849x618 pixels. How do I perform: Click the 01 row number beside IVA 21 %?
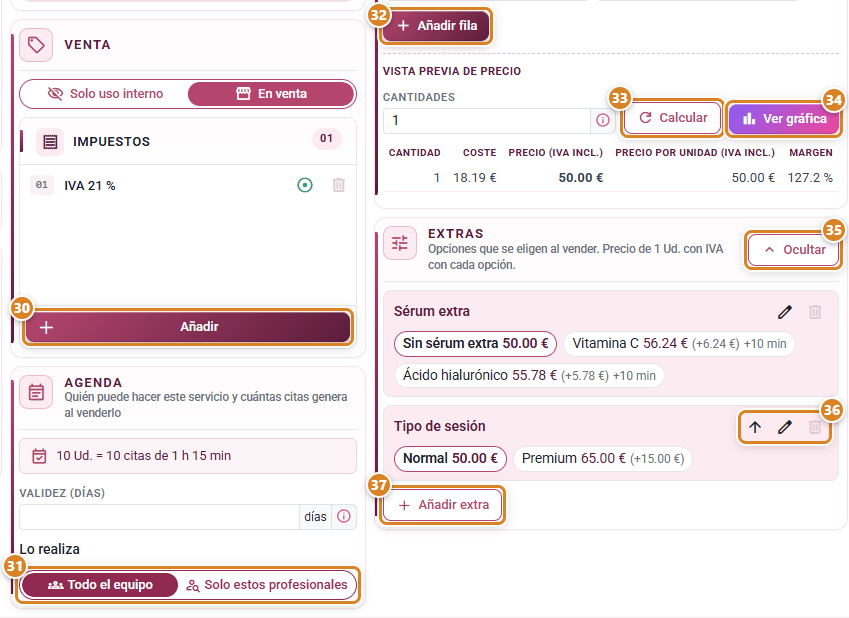click(42, 185)
